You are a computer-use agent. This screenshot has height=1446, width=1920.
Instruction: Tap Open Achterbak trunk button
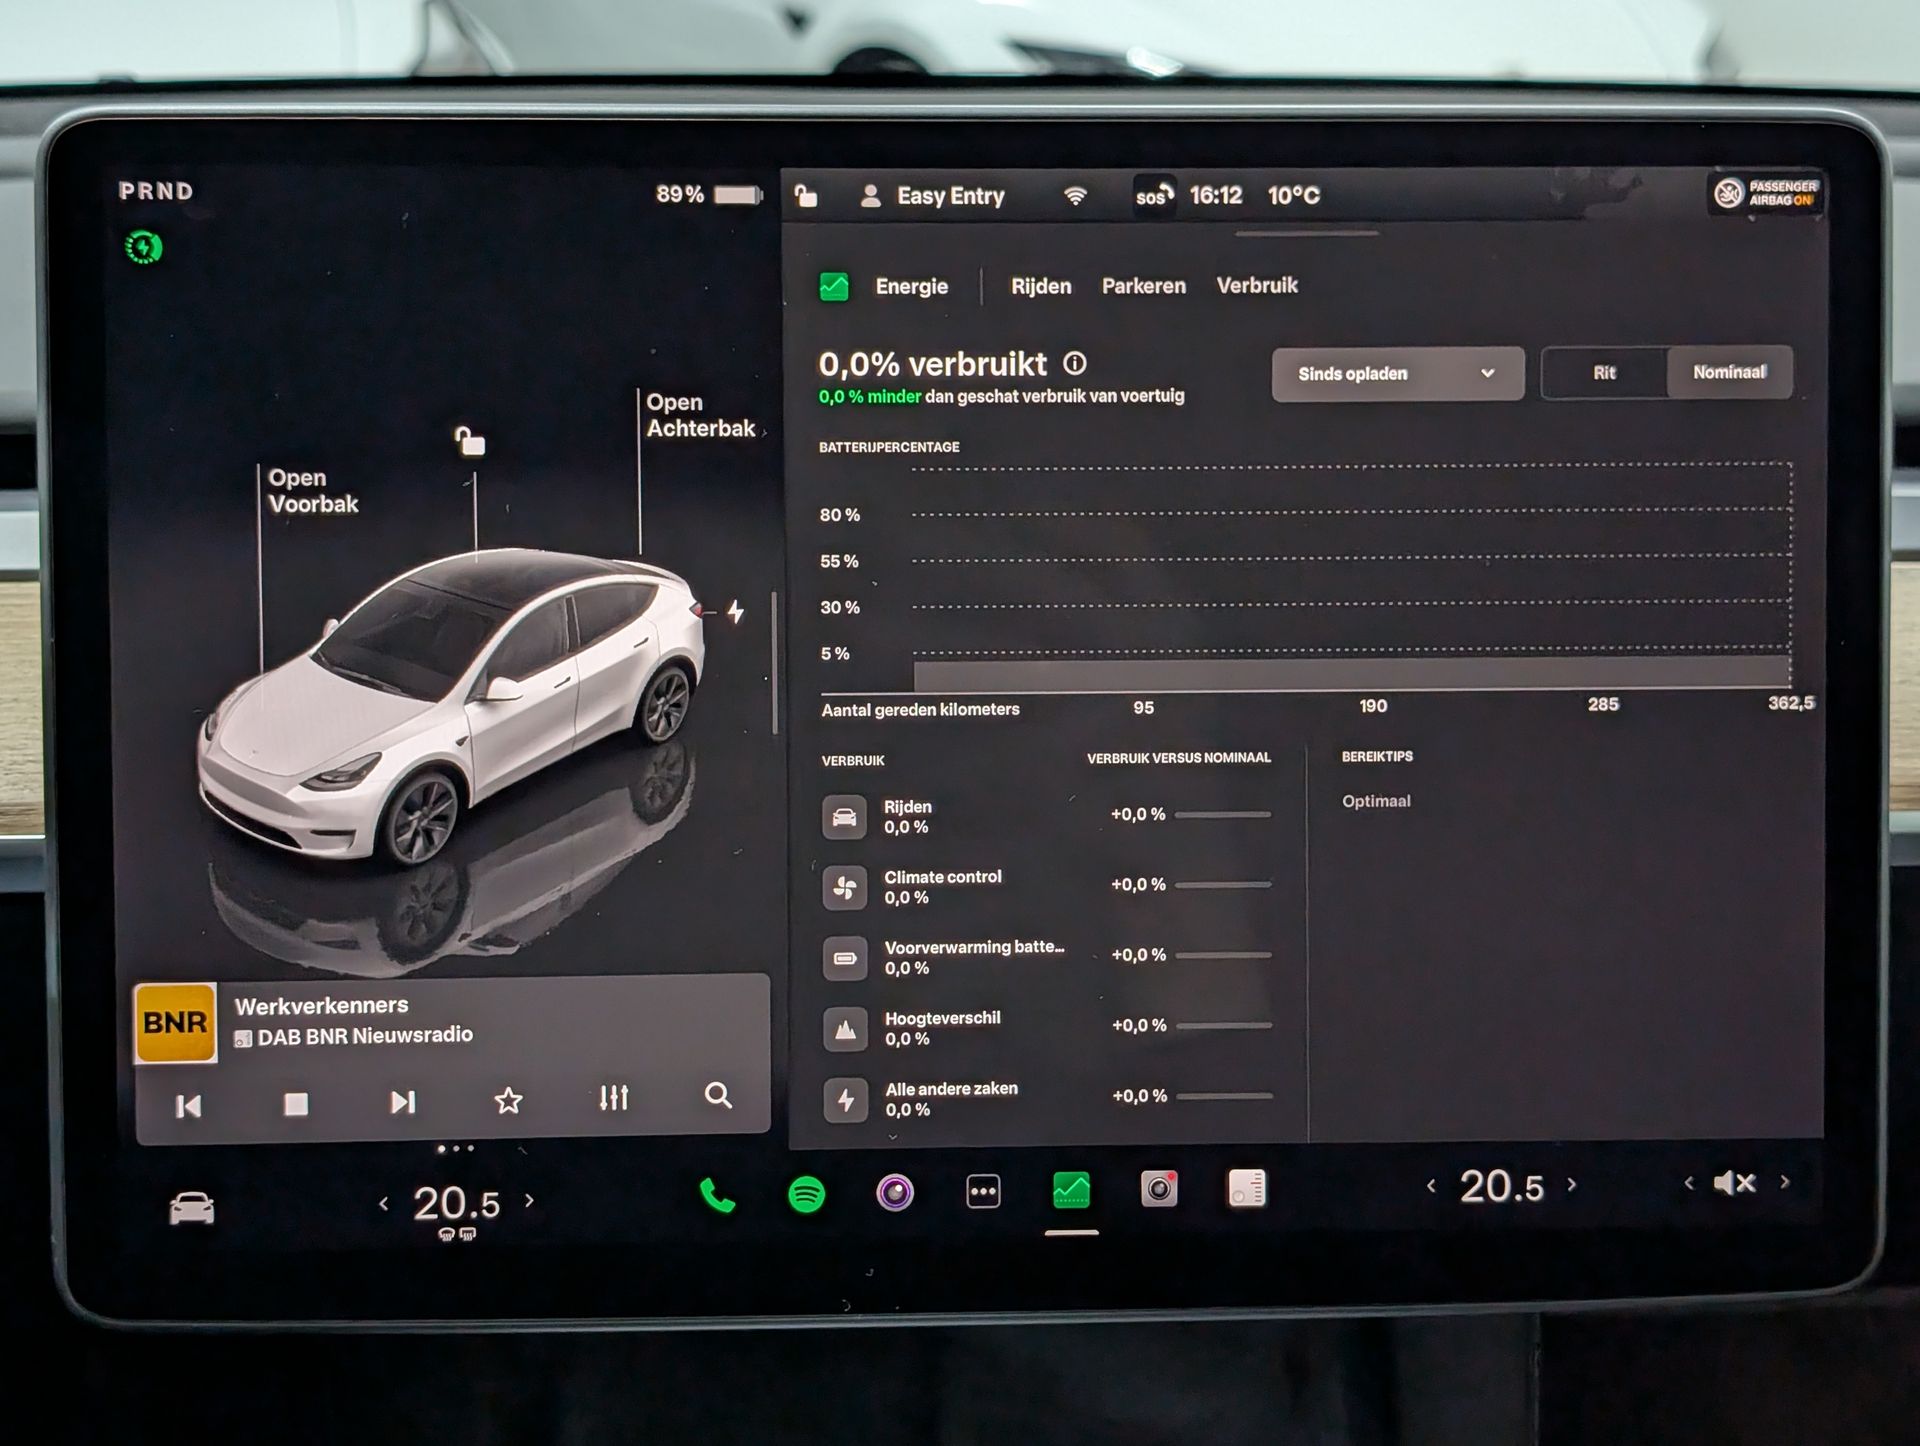[700, 415]
